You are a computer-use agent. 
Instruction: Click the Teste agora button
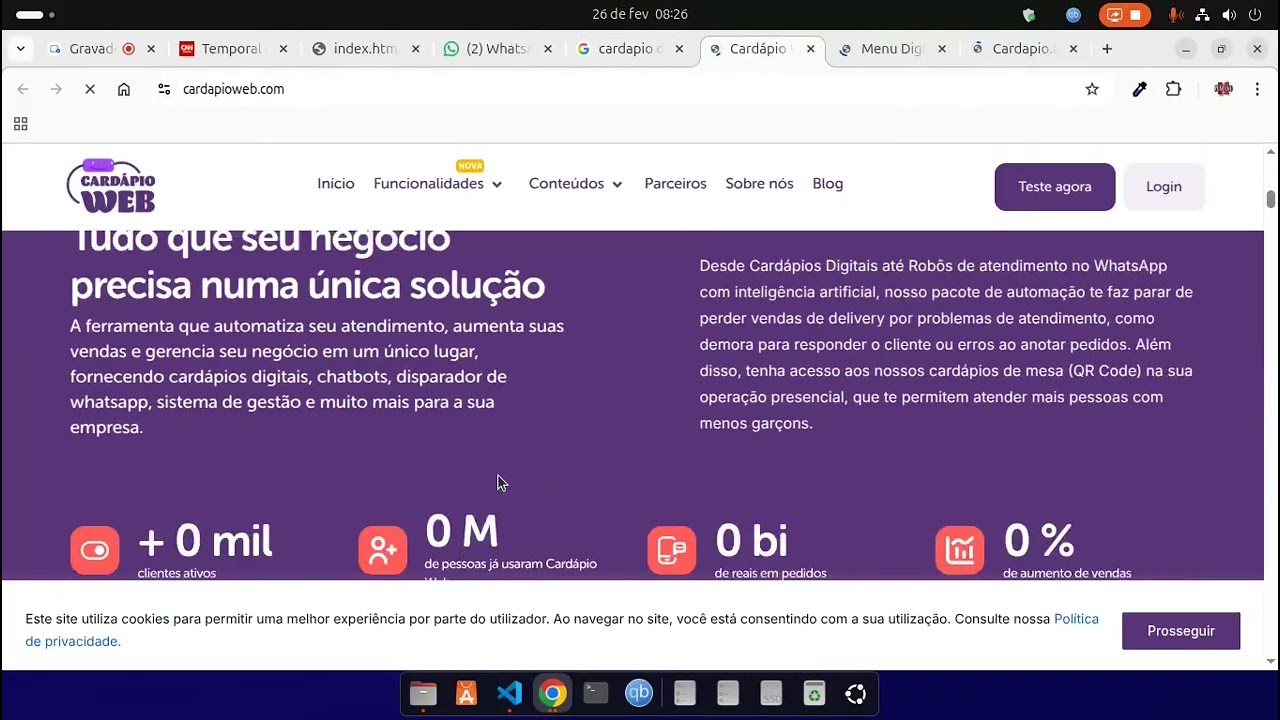(x=1055, y=187)
